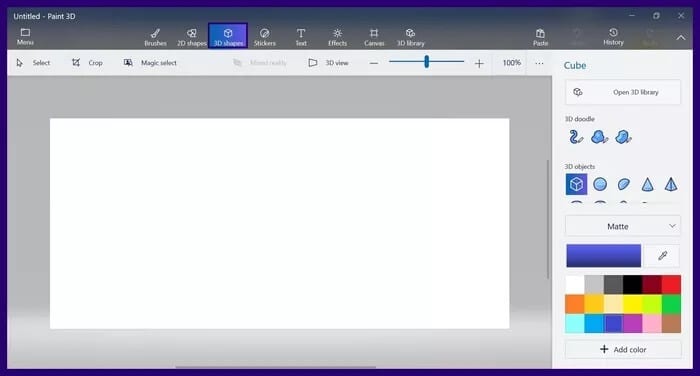
Task: Click the 100% zoom value field
Action: 512,63
